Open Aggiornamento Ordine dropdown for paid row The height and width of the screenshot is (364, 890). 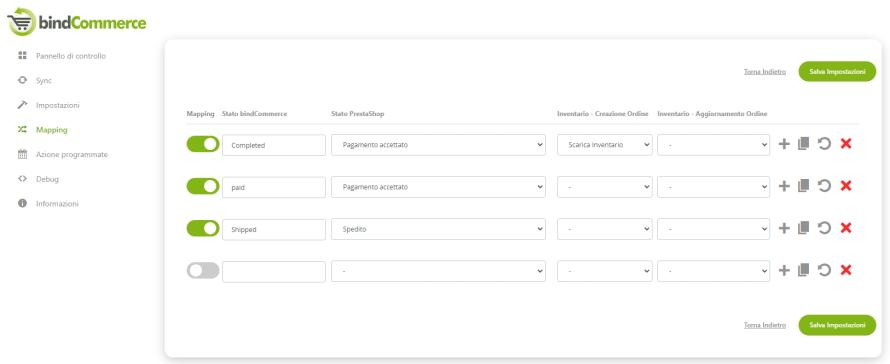pos(713,187)
